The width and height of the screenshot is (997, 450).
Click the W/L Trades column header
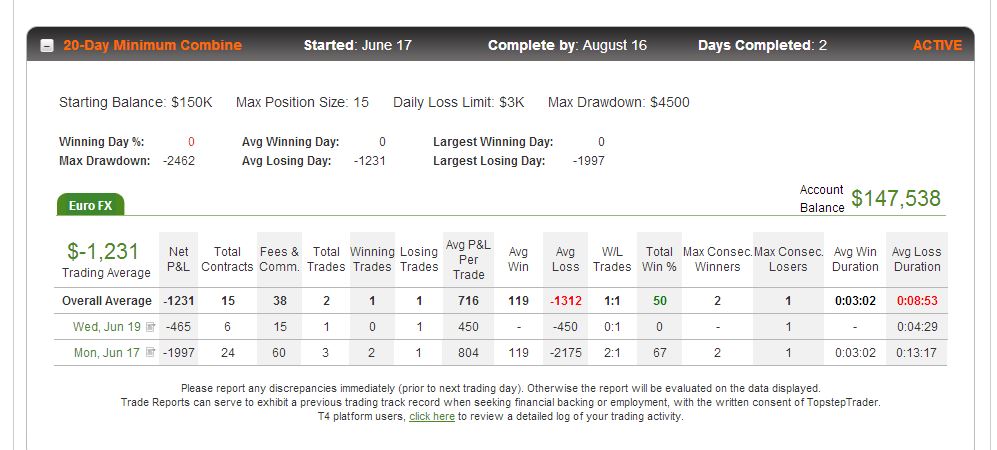pyautogui.click(x=612, y=259)
